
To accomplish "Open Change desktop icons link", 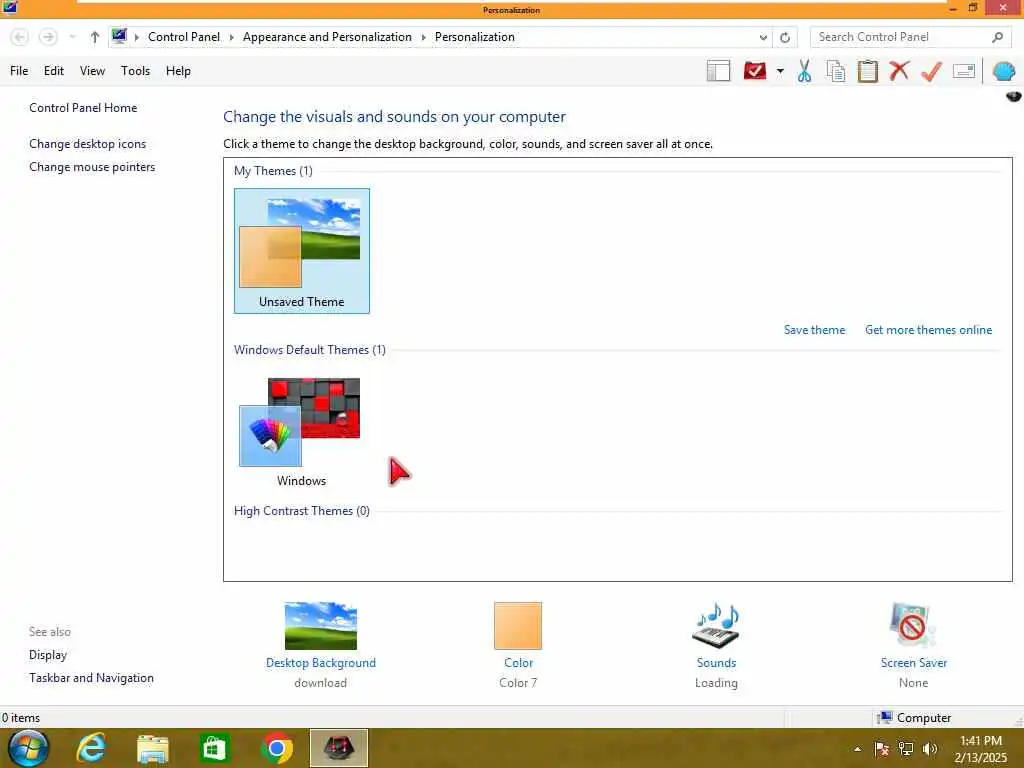I will (88, 144).
